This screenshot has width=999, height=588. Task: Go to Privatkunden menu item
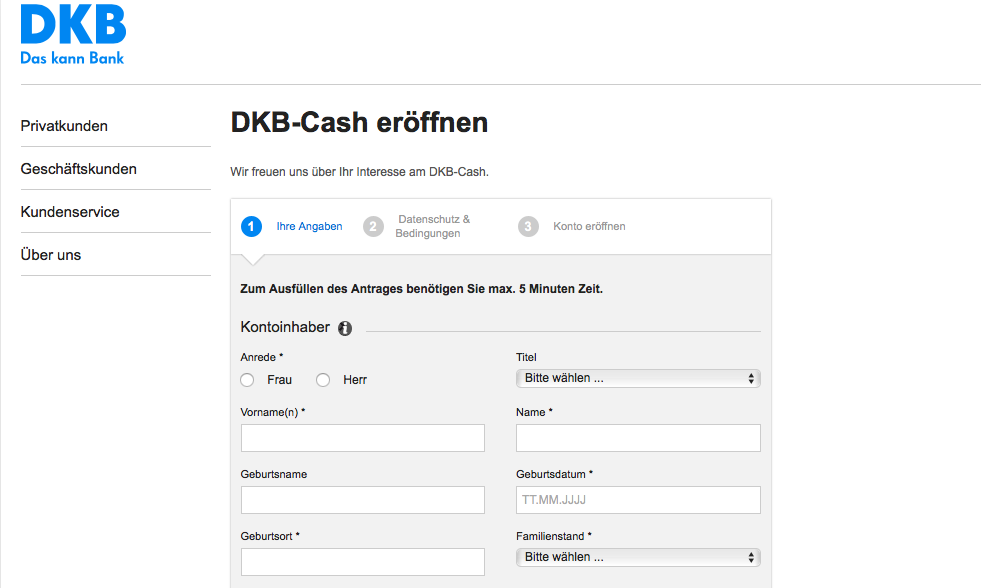pyautogui.click(x=64, y=126)
